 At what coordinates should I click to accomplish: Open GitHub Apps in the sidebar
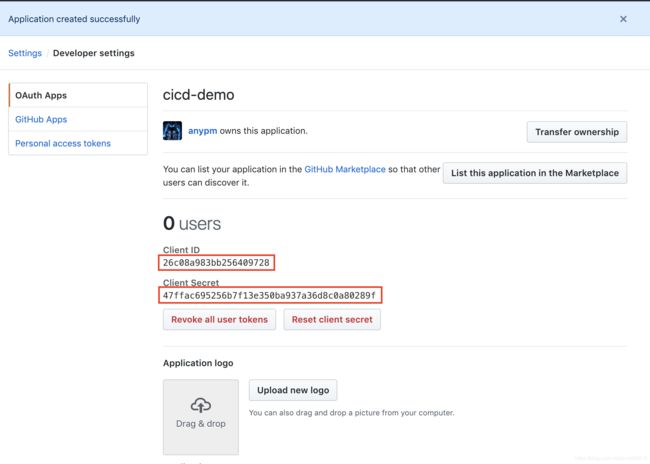point(78,119)
